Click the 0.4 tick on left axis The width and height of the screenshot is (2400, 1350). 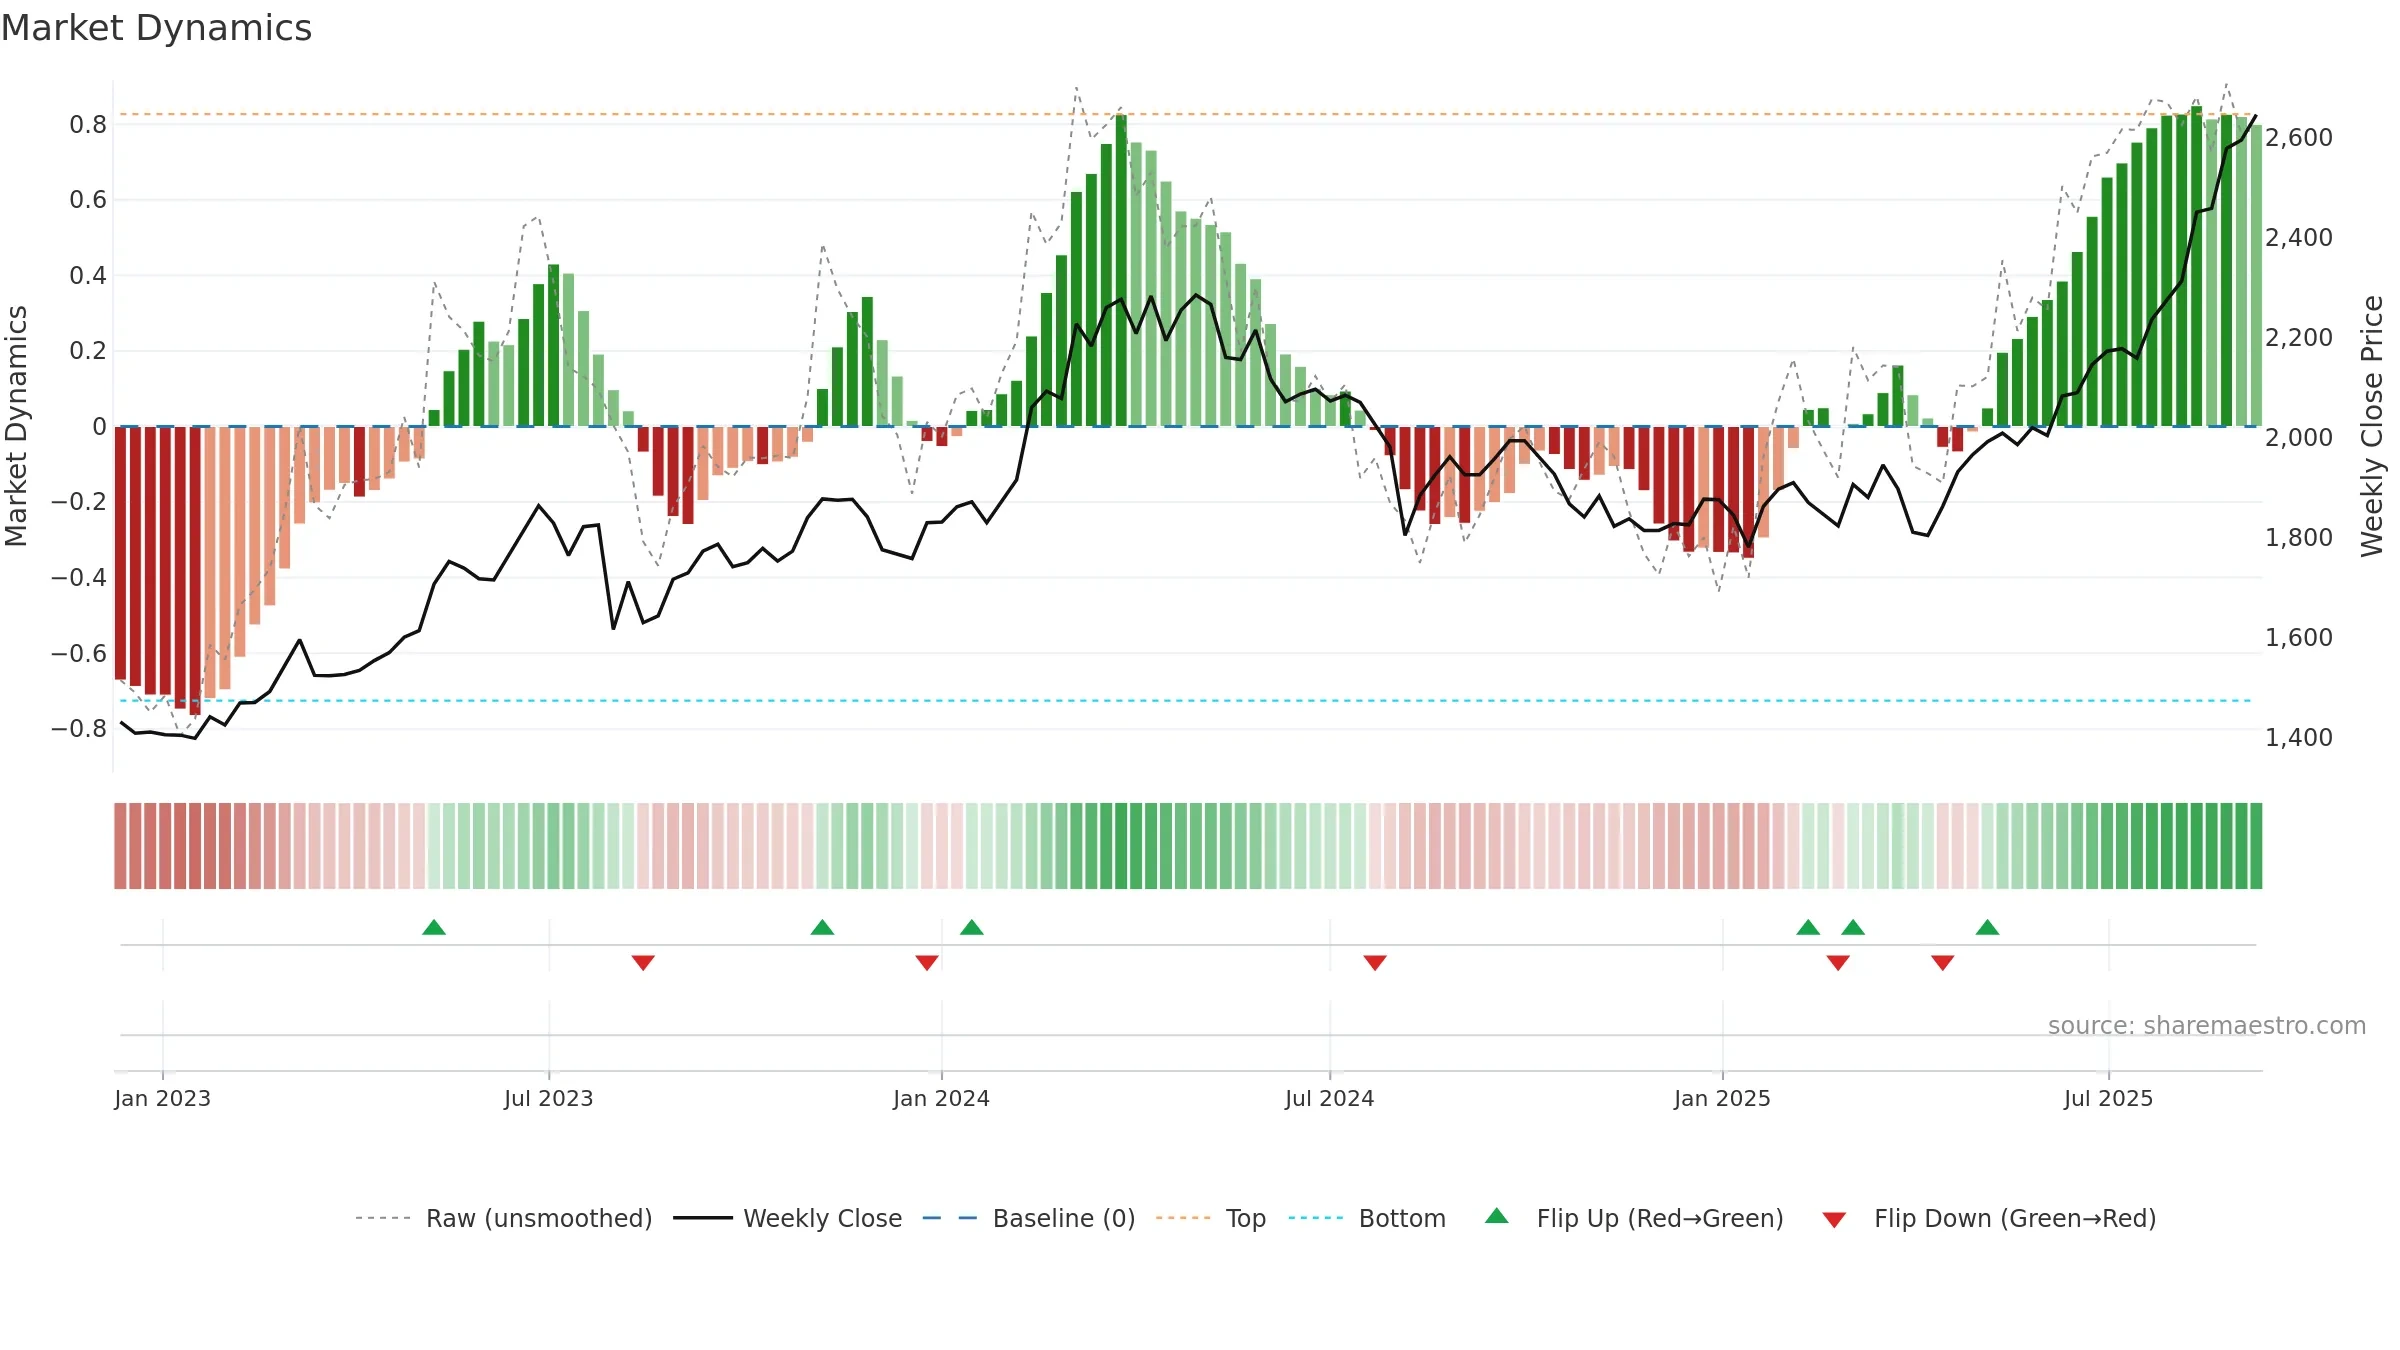click(x=88, y=276)
